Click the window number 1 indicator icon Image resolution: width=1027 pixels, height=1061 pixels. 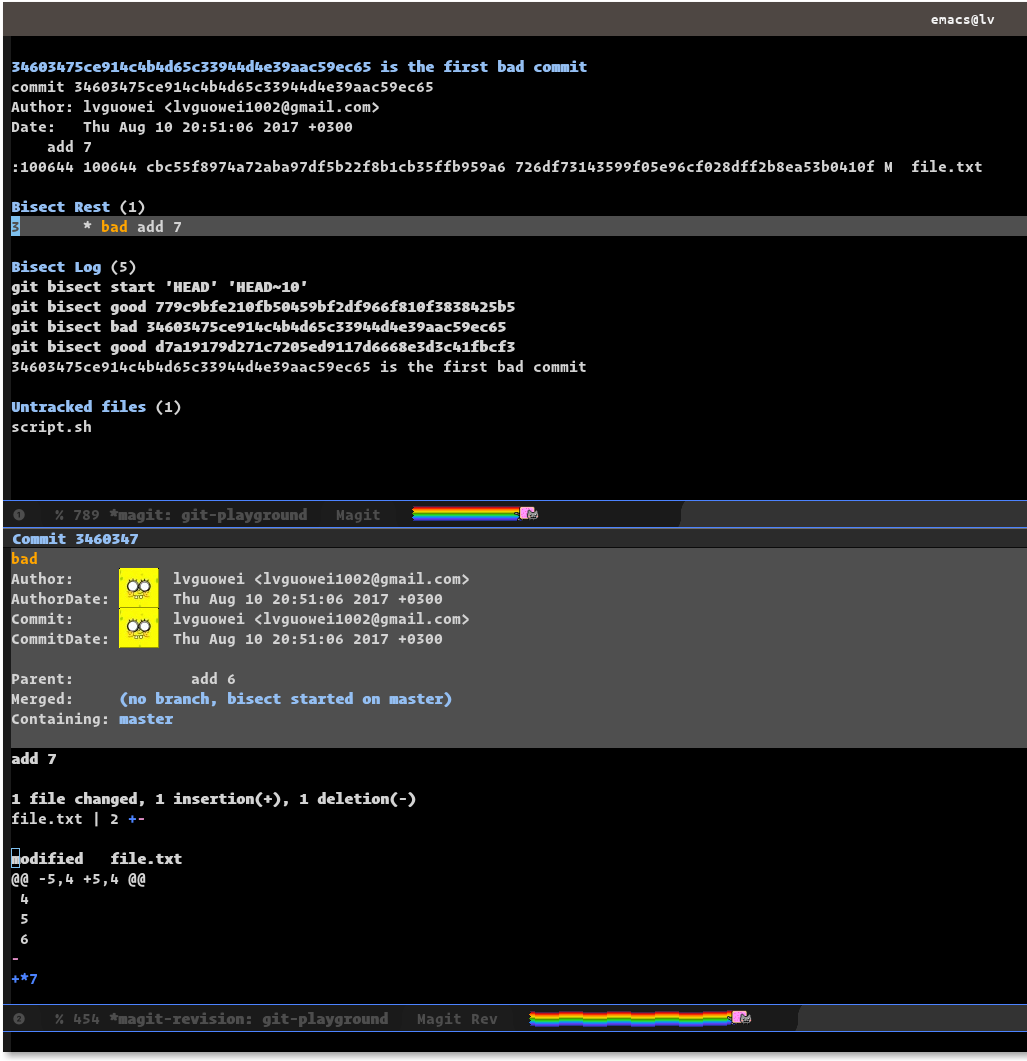click(x=19, y=515)
